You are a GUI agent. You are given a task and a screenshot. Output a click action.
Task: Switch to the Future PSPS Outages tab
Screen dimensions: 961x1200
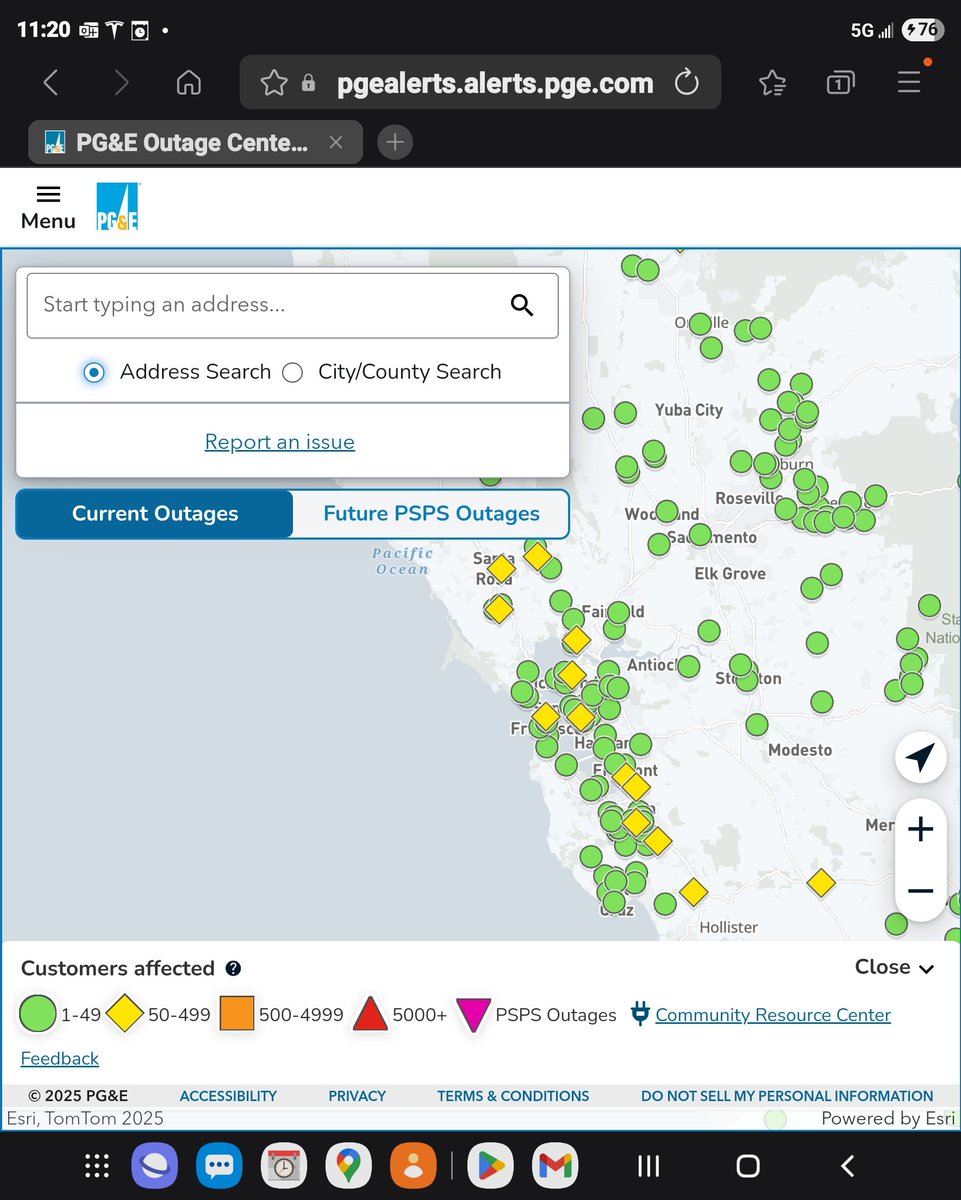431,514
